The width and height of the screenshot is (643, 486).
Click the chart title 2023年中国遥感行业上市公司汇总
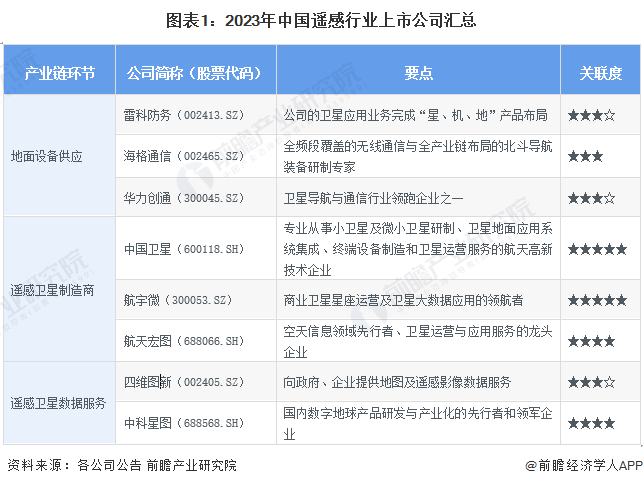pyautogui.click(x=321, y=20)
